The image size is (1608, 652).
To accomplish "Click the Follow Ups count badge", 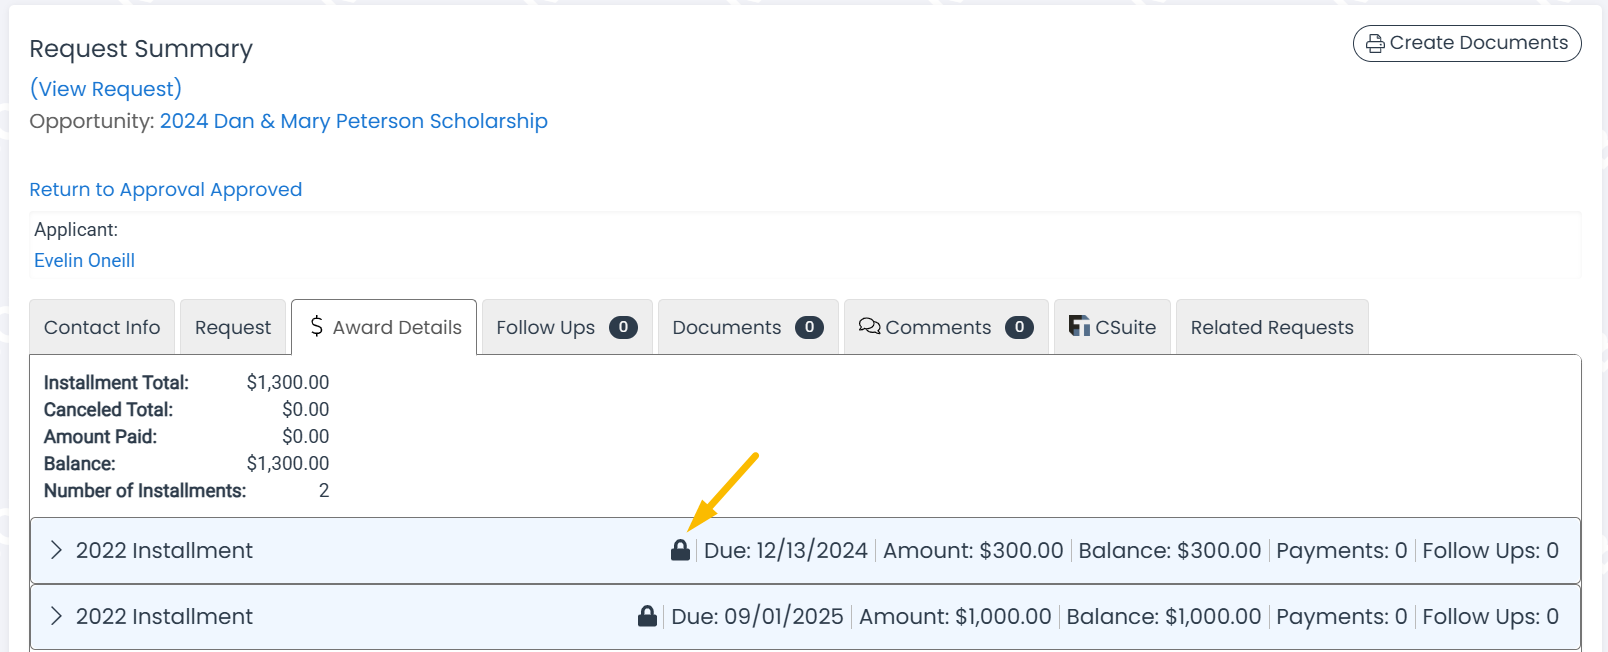I will [623, 327].
